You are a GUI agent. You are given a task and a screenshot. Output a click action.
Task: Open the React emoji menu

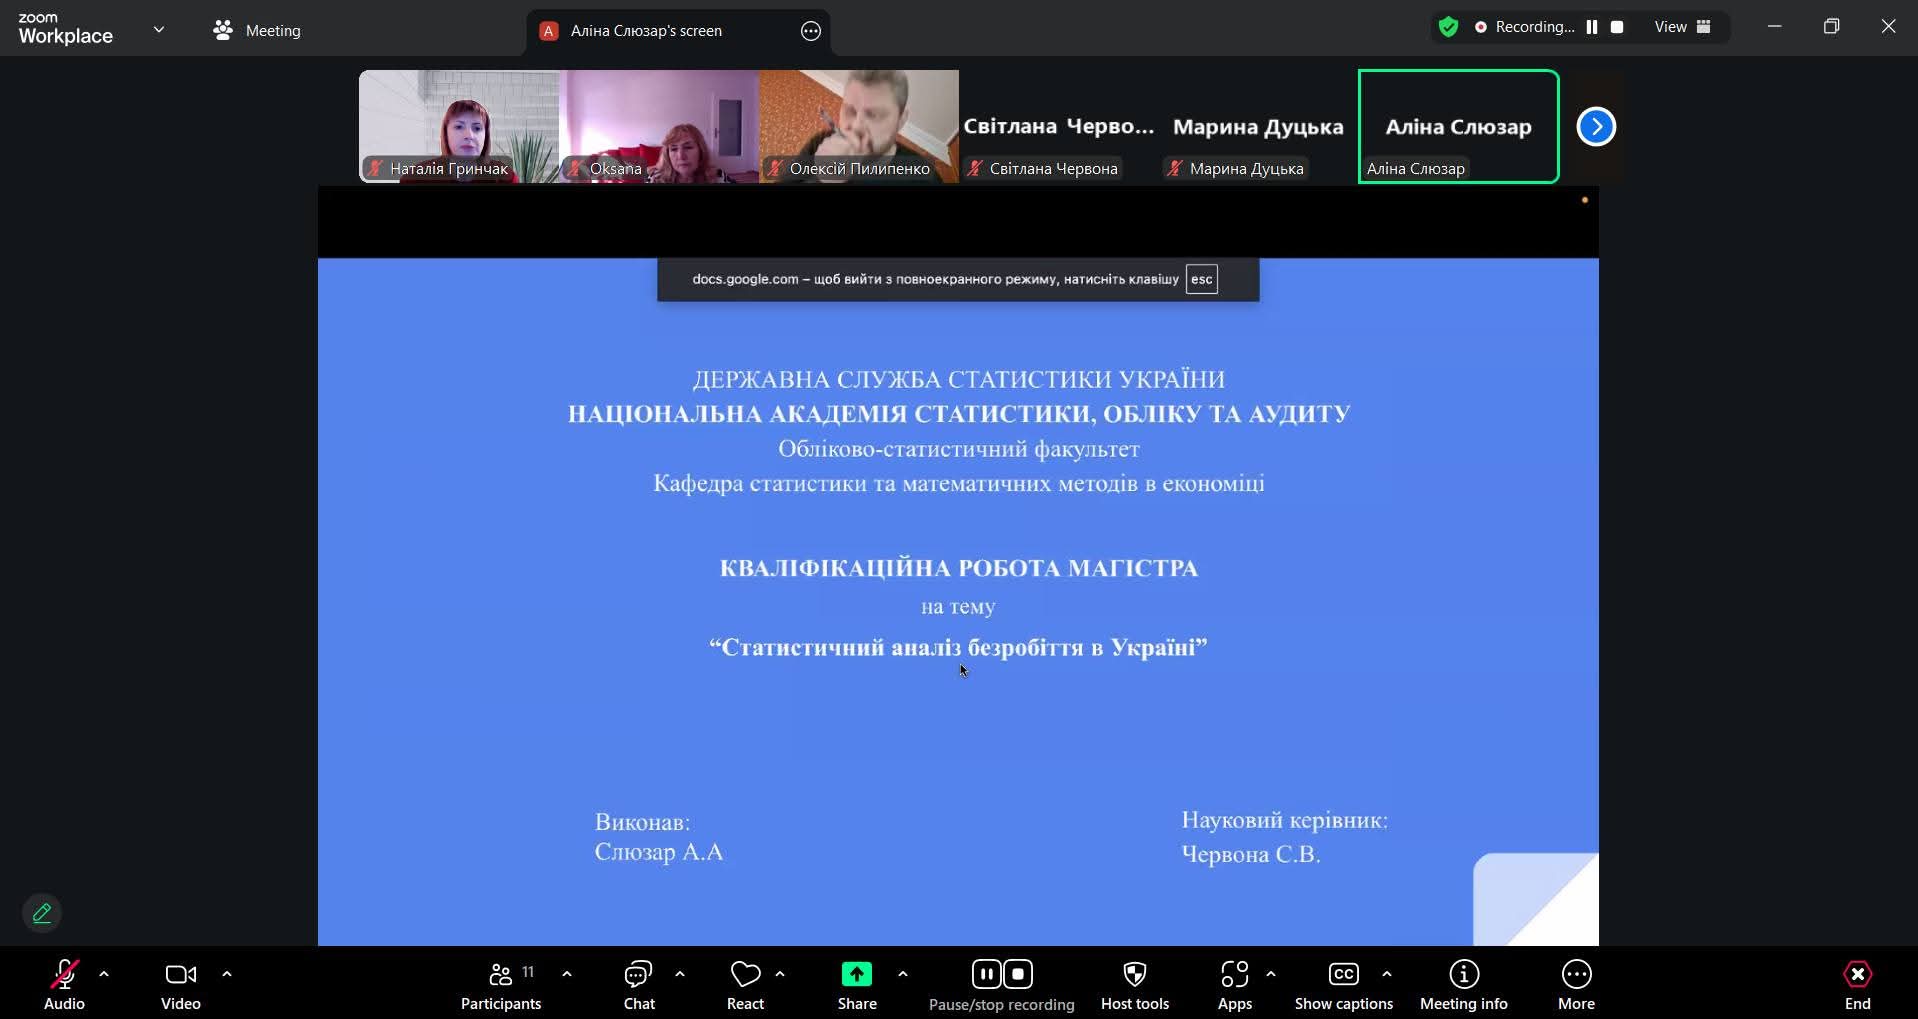[x=745, y=985]
